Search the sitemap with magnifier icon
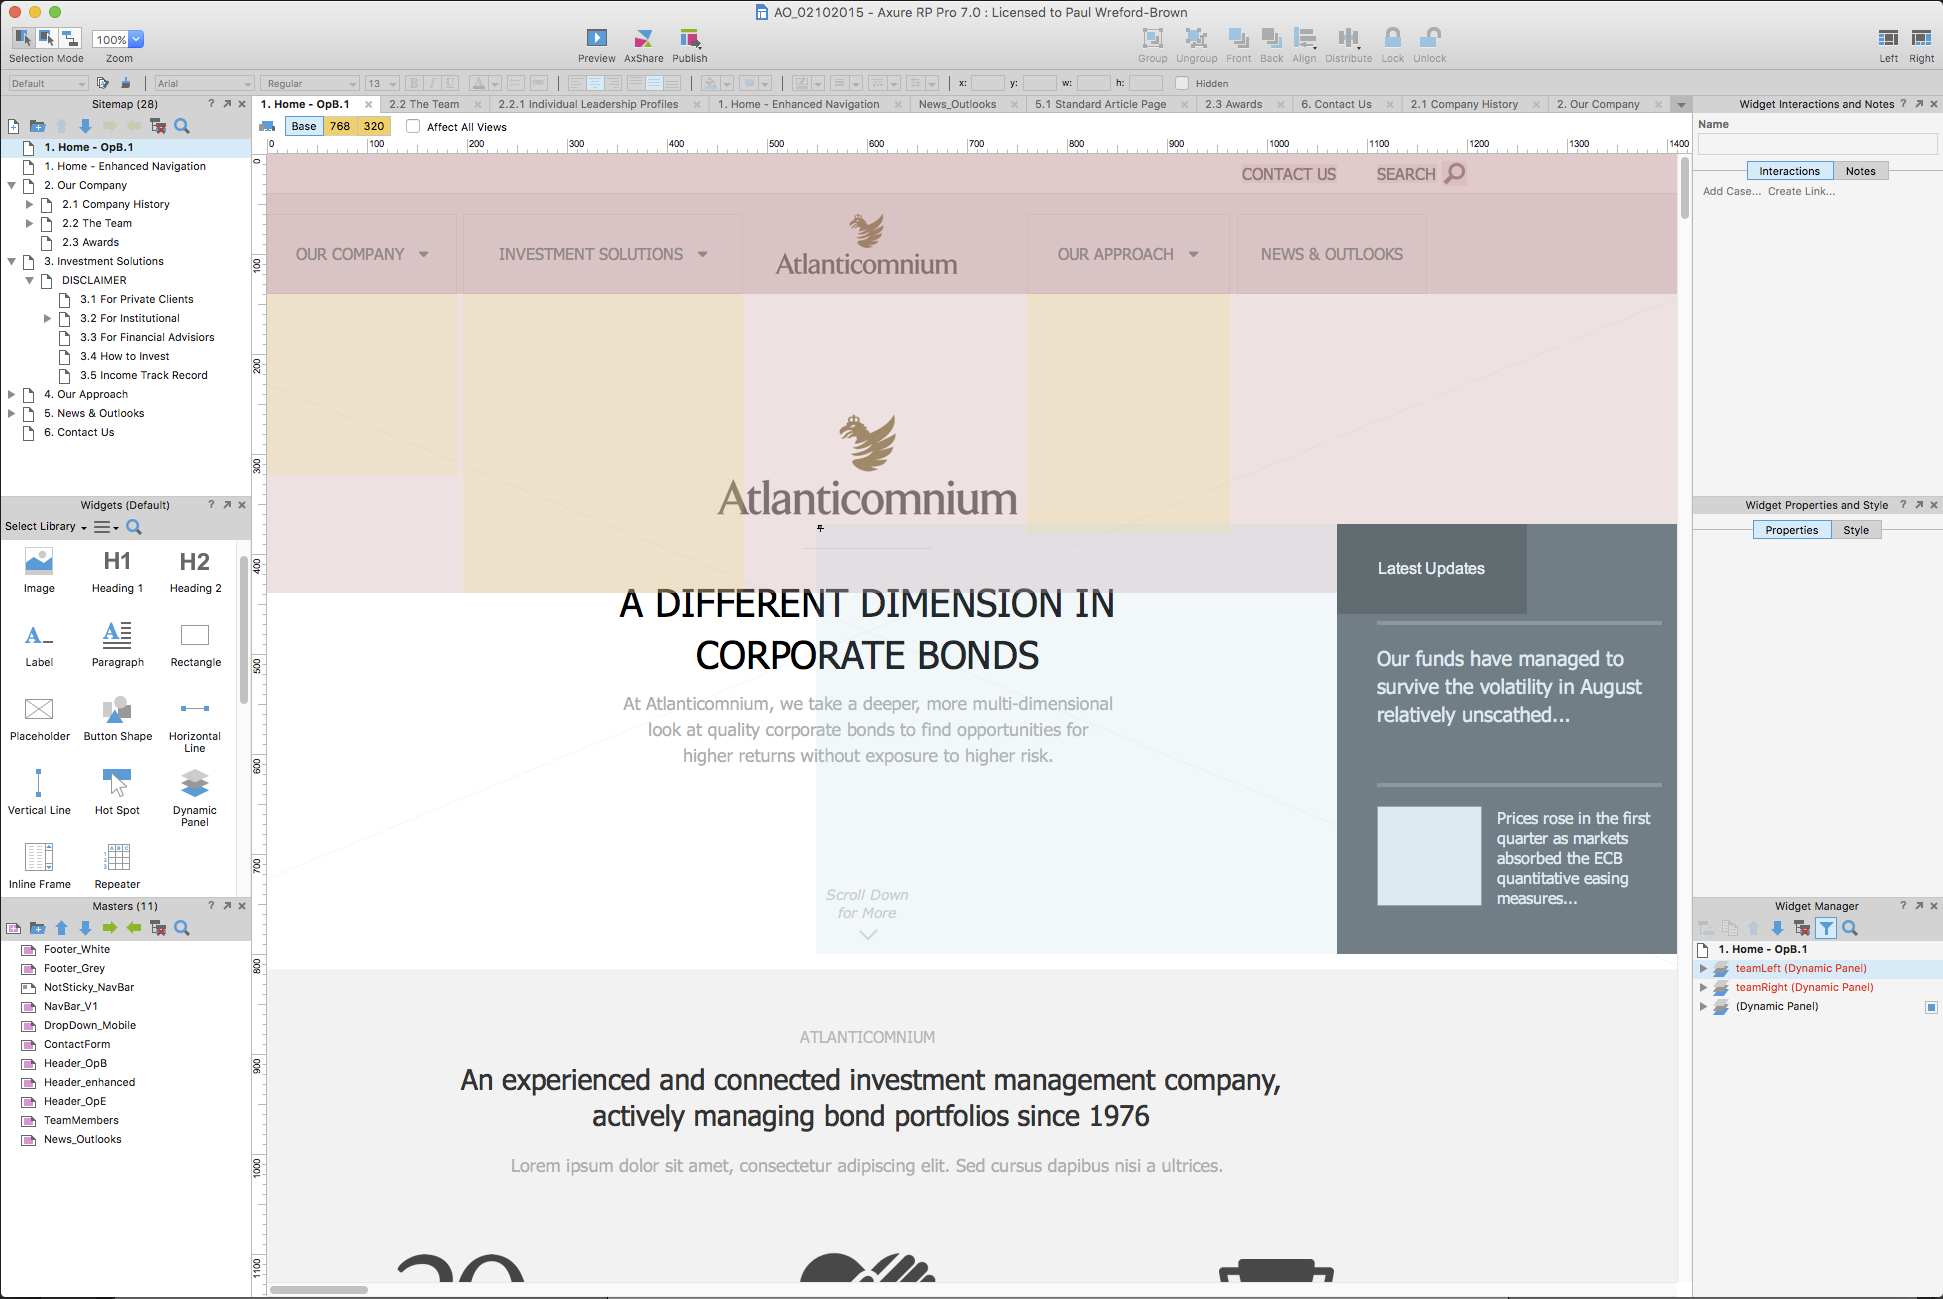Screen dimensions: 1943x1299 [182, 126]
